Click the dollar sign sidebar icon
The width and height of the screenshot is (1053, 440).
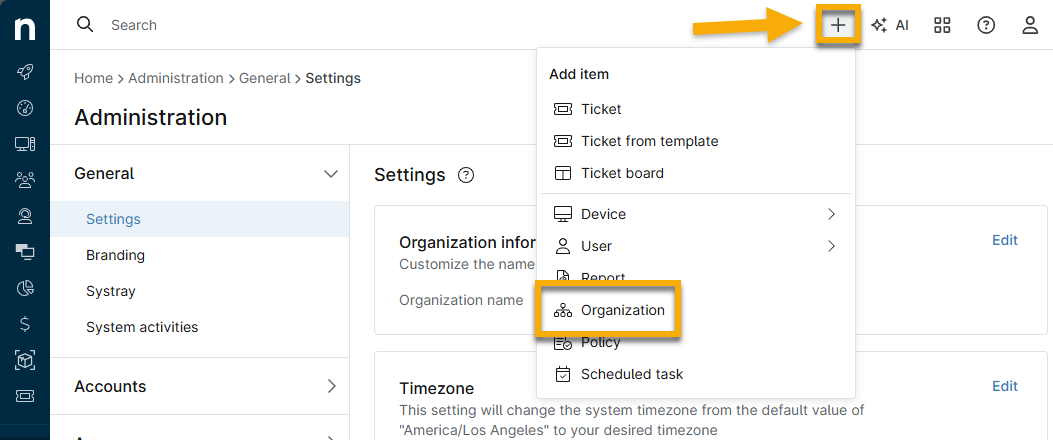25,324
